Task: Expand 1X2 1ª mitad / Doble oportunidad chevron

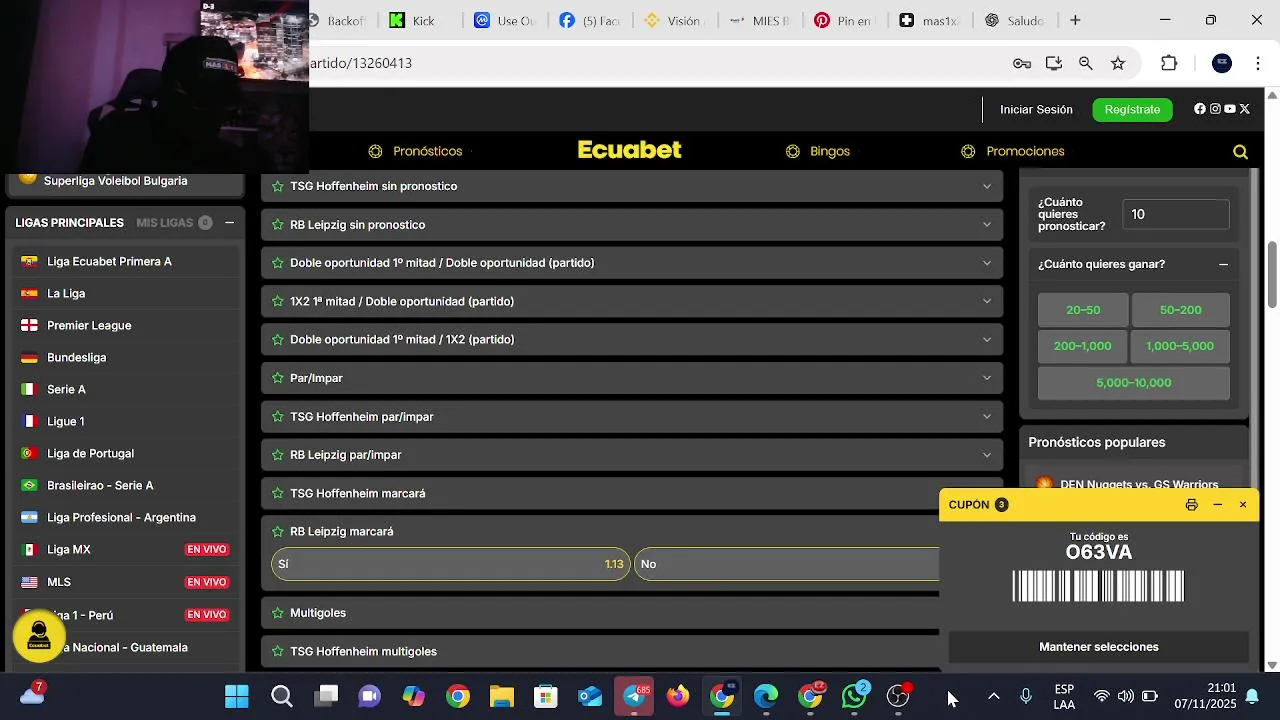Action: pyautogui.click(x=987, y=301)
